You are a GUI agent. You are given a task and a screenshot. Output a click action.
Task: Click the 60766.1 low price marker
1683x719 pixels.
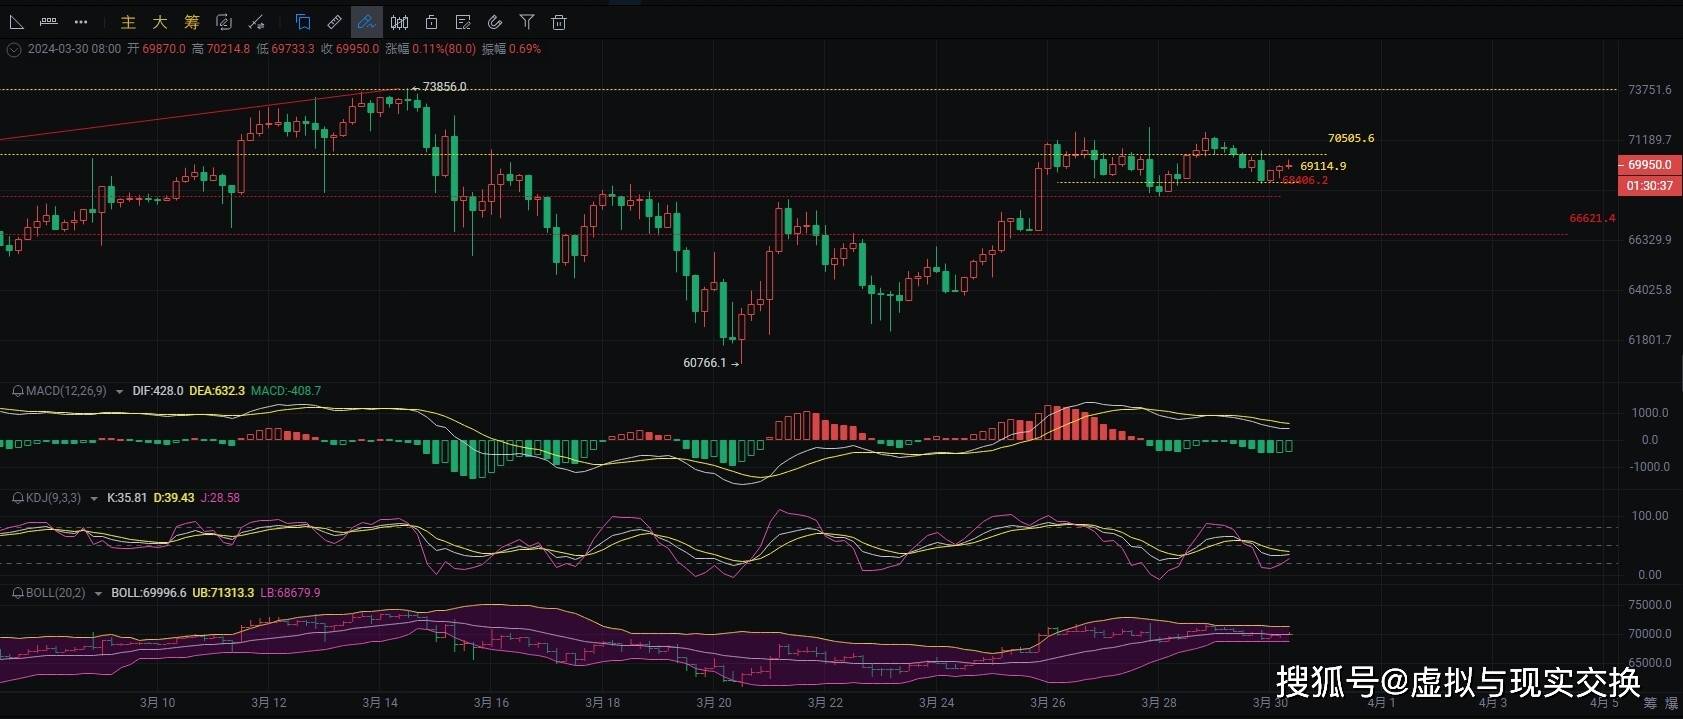710,363
